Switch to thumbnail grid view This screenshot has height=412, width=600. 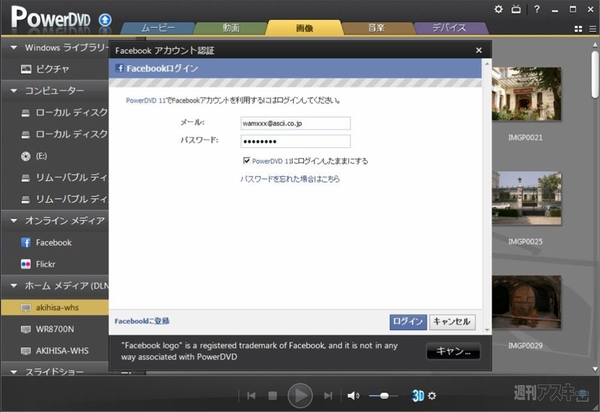pos(578,29)
